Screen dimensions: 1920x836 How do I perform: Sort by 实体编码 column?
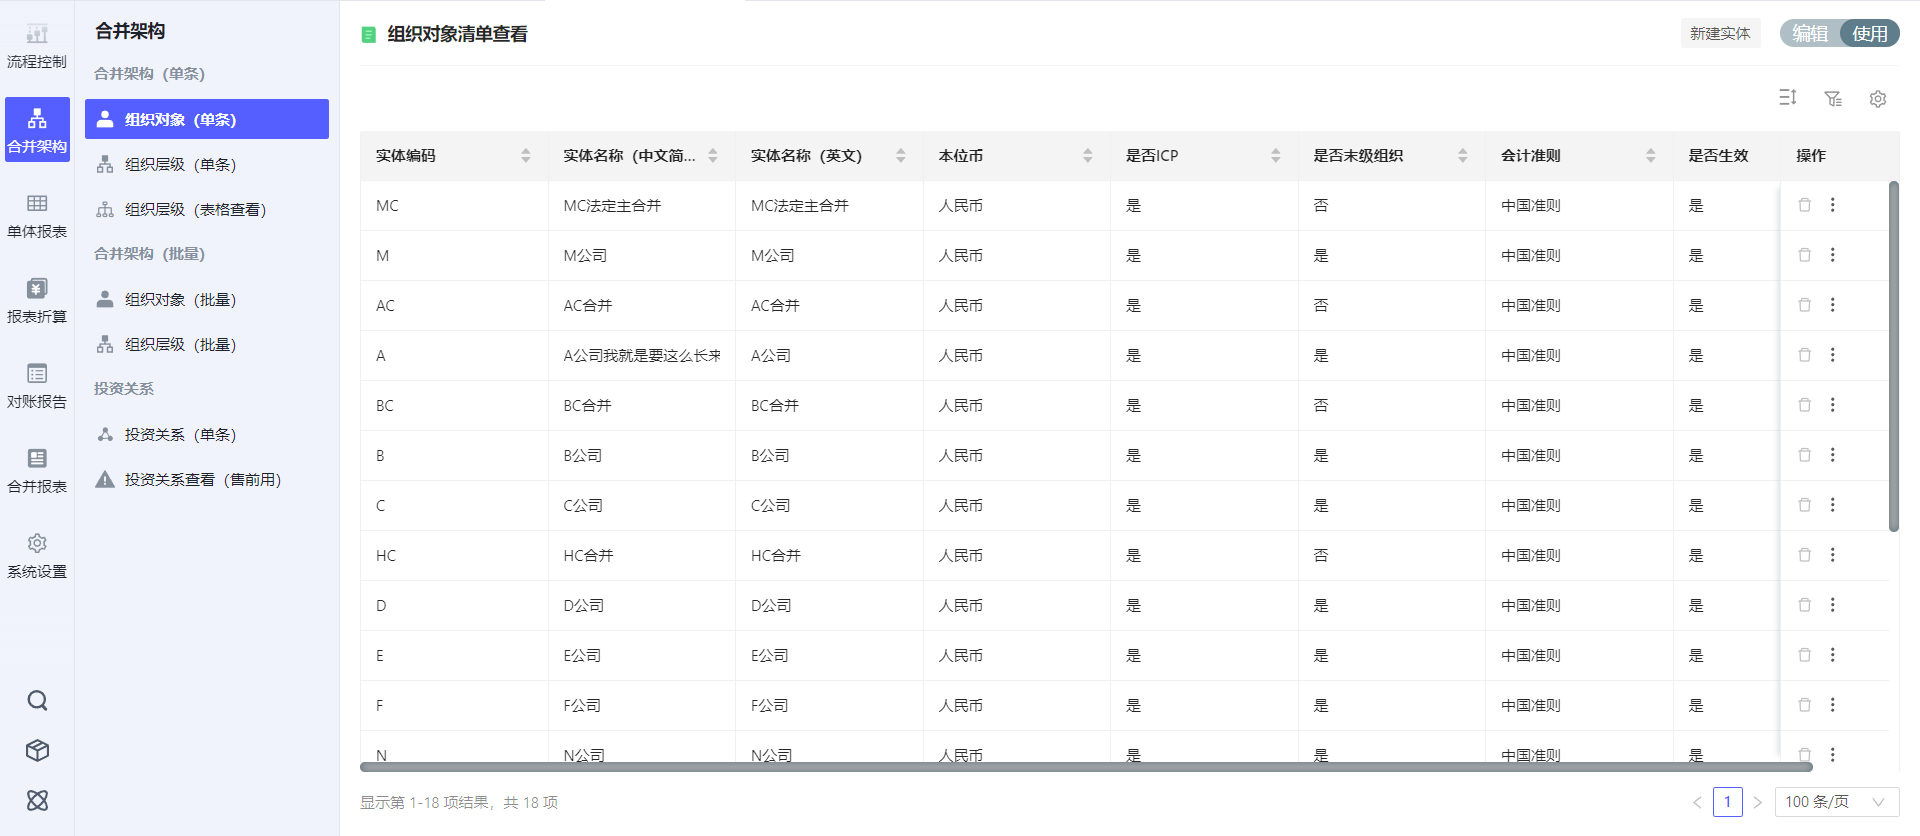click(x=525, y=156)
